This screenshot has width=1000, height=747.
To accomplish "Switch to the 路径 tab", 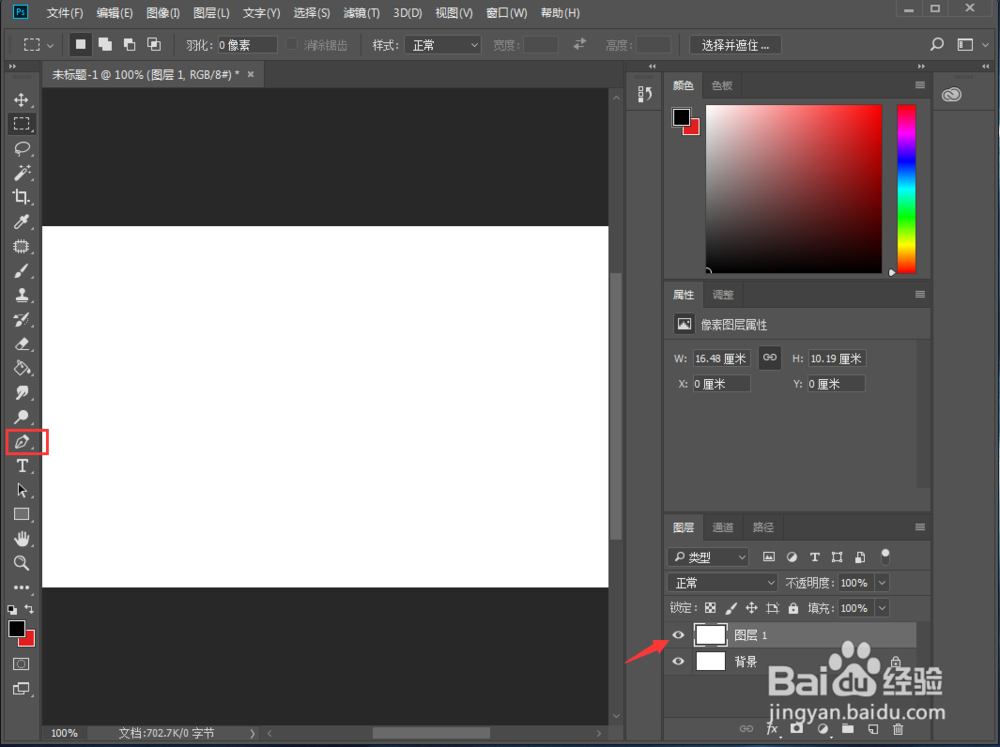I will click(x=763, y=527).
